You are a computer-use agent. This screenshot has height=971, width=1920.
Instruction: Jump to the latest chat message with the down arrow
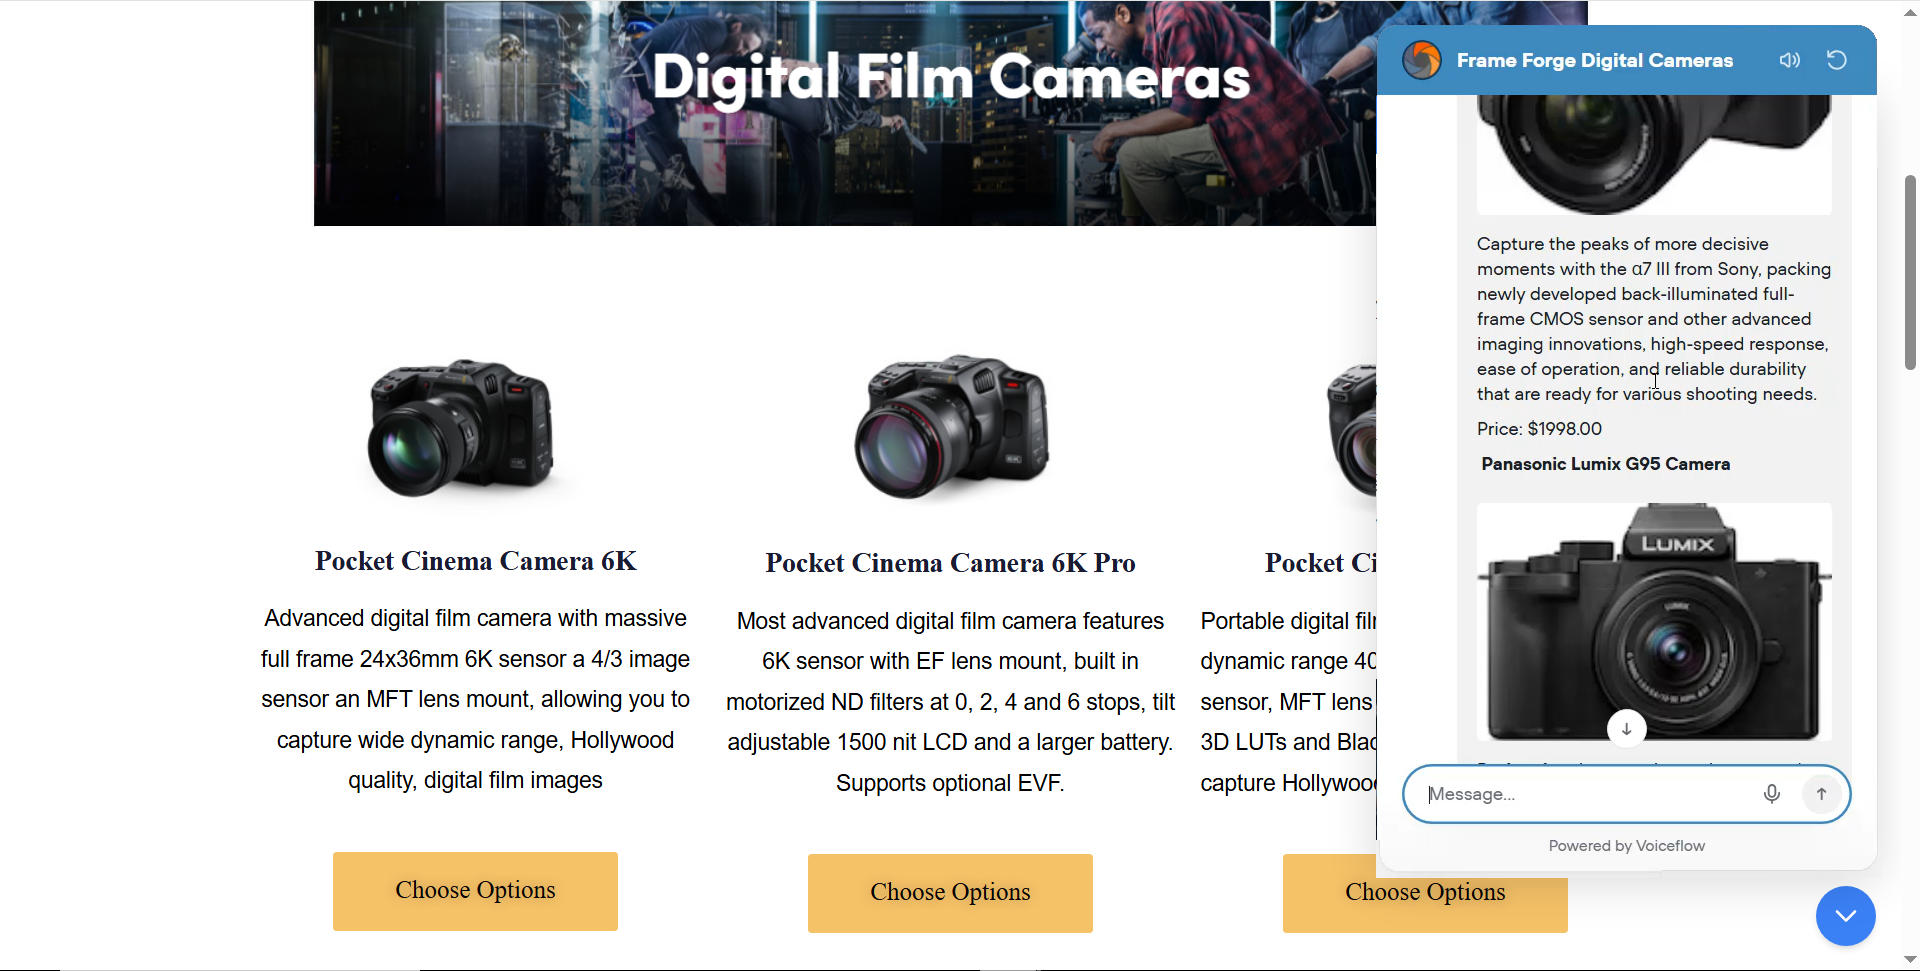pyautogui.click(x=1627, y=729)
